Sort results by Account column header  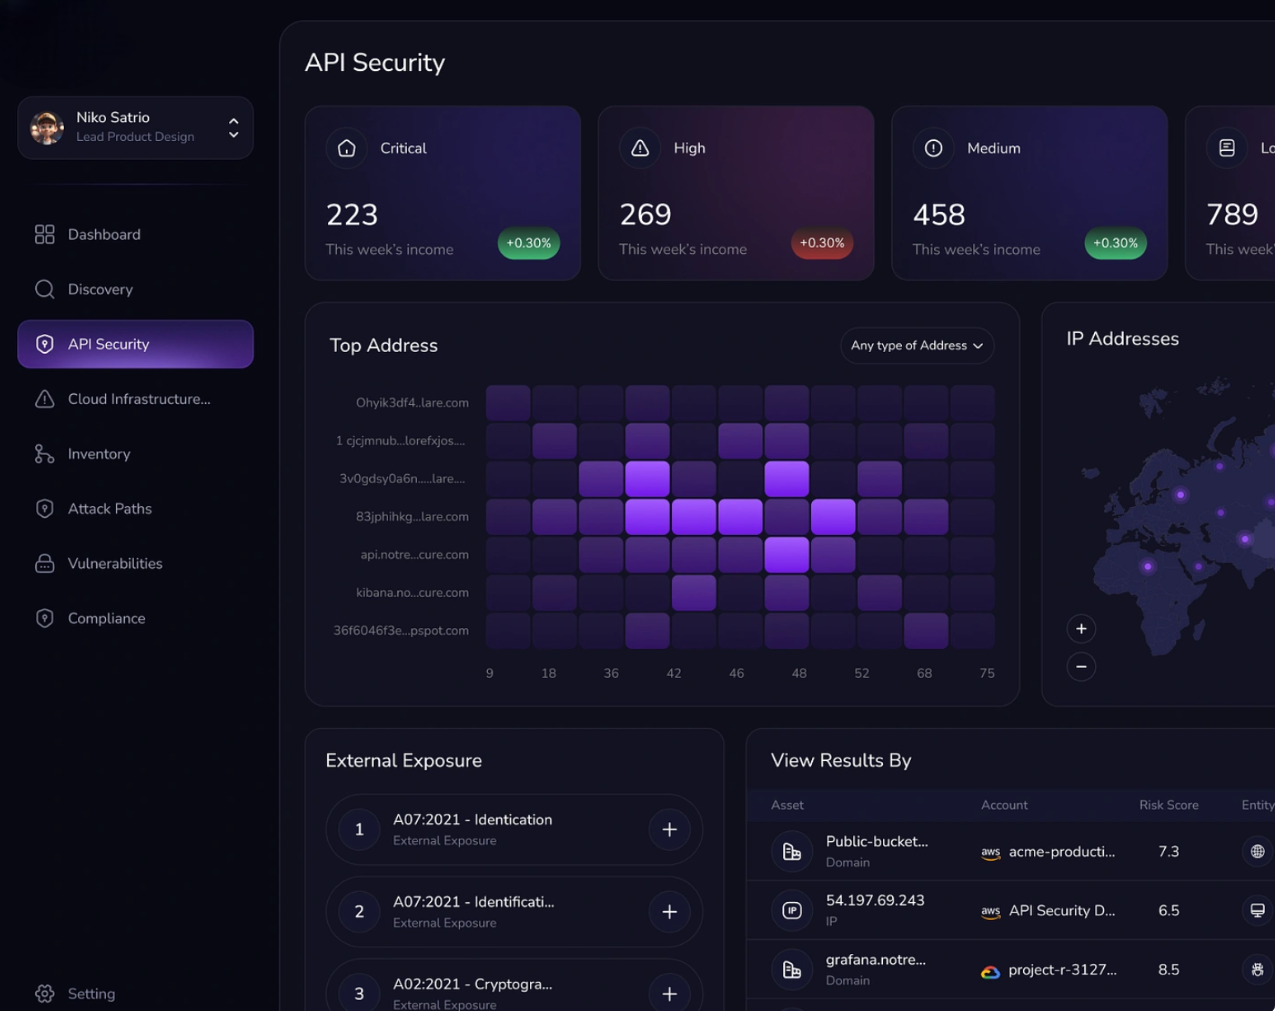[1004, 805]
